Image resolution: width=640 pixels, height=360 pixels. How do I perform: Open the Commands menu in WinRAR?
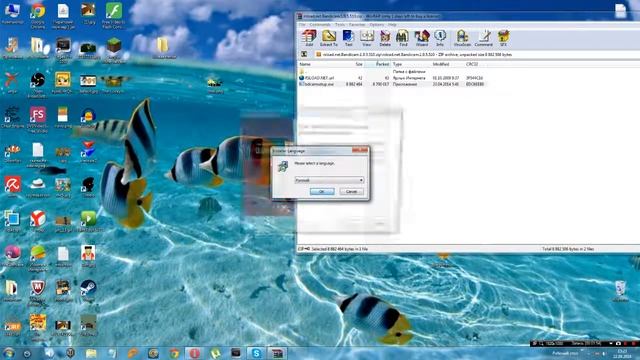(x=320, y=24)
